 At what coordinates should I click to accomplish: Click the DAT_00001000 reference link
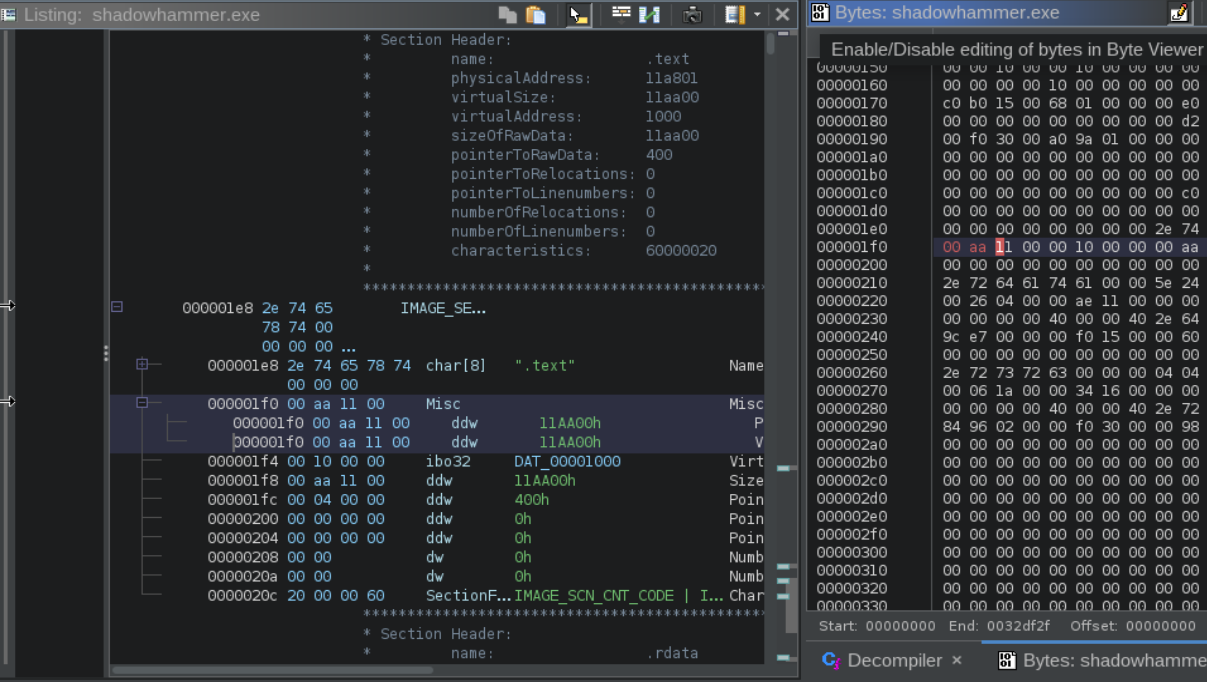(567, 461)
